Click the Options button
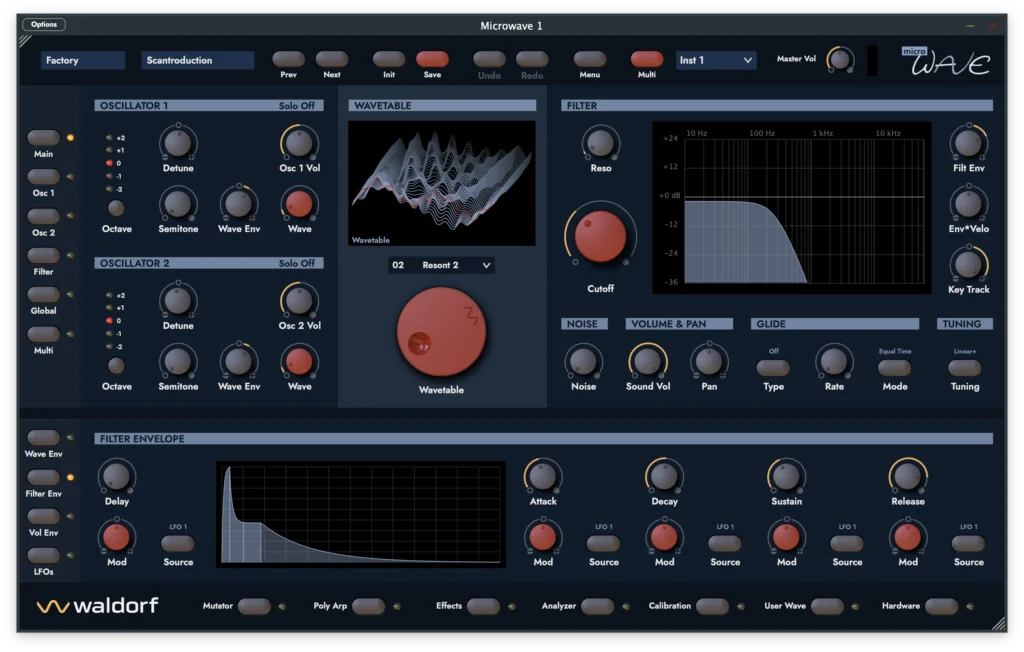This screenshot has width=1024, height=652. click(44, 25)
